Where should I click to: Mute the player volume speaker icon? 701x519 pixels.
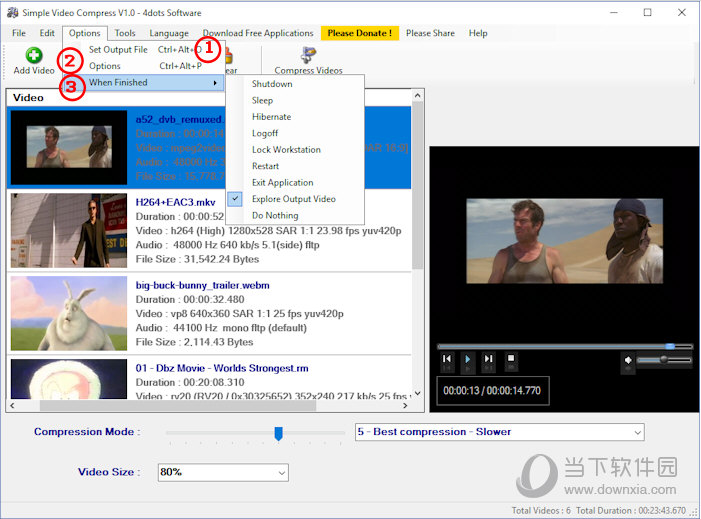pos(628,360)
